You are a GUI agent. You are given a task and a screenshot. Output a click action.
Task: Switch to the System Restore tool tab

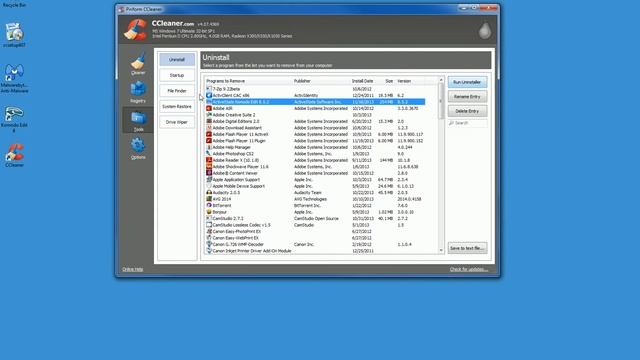177,106
